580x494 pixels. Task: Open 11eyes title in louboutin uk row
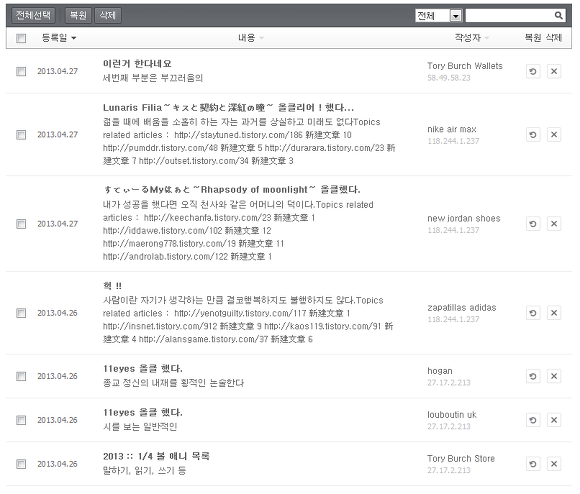143,412
